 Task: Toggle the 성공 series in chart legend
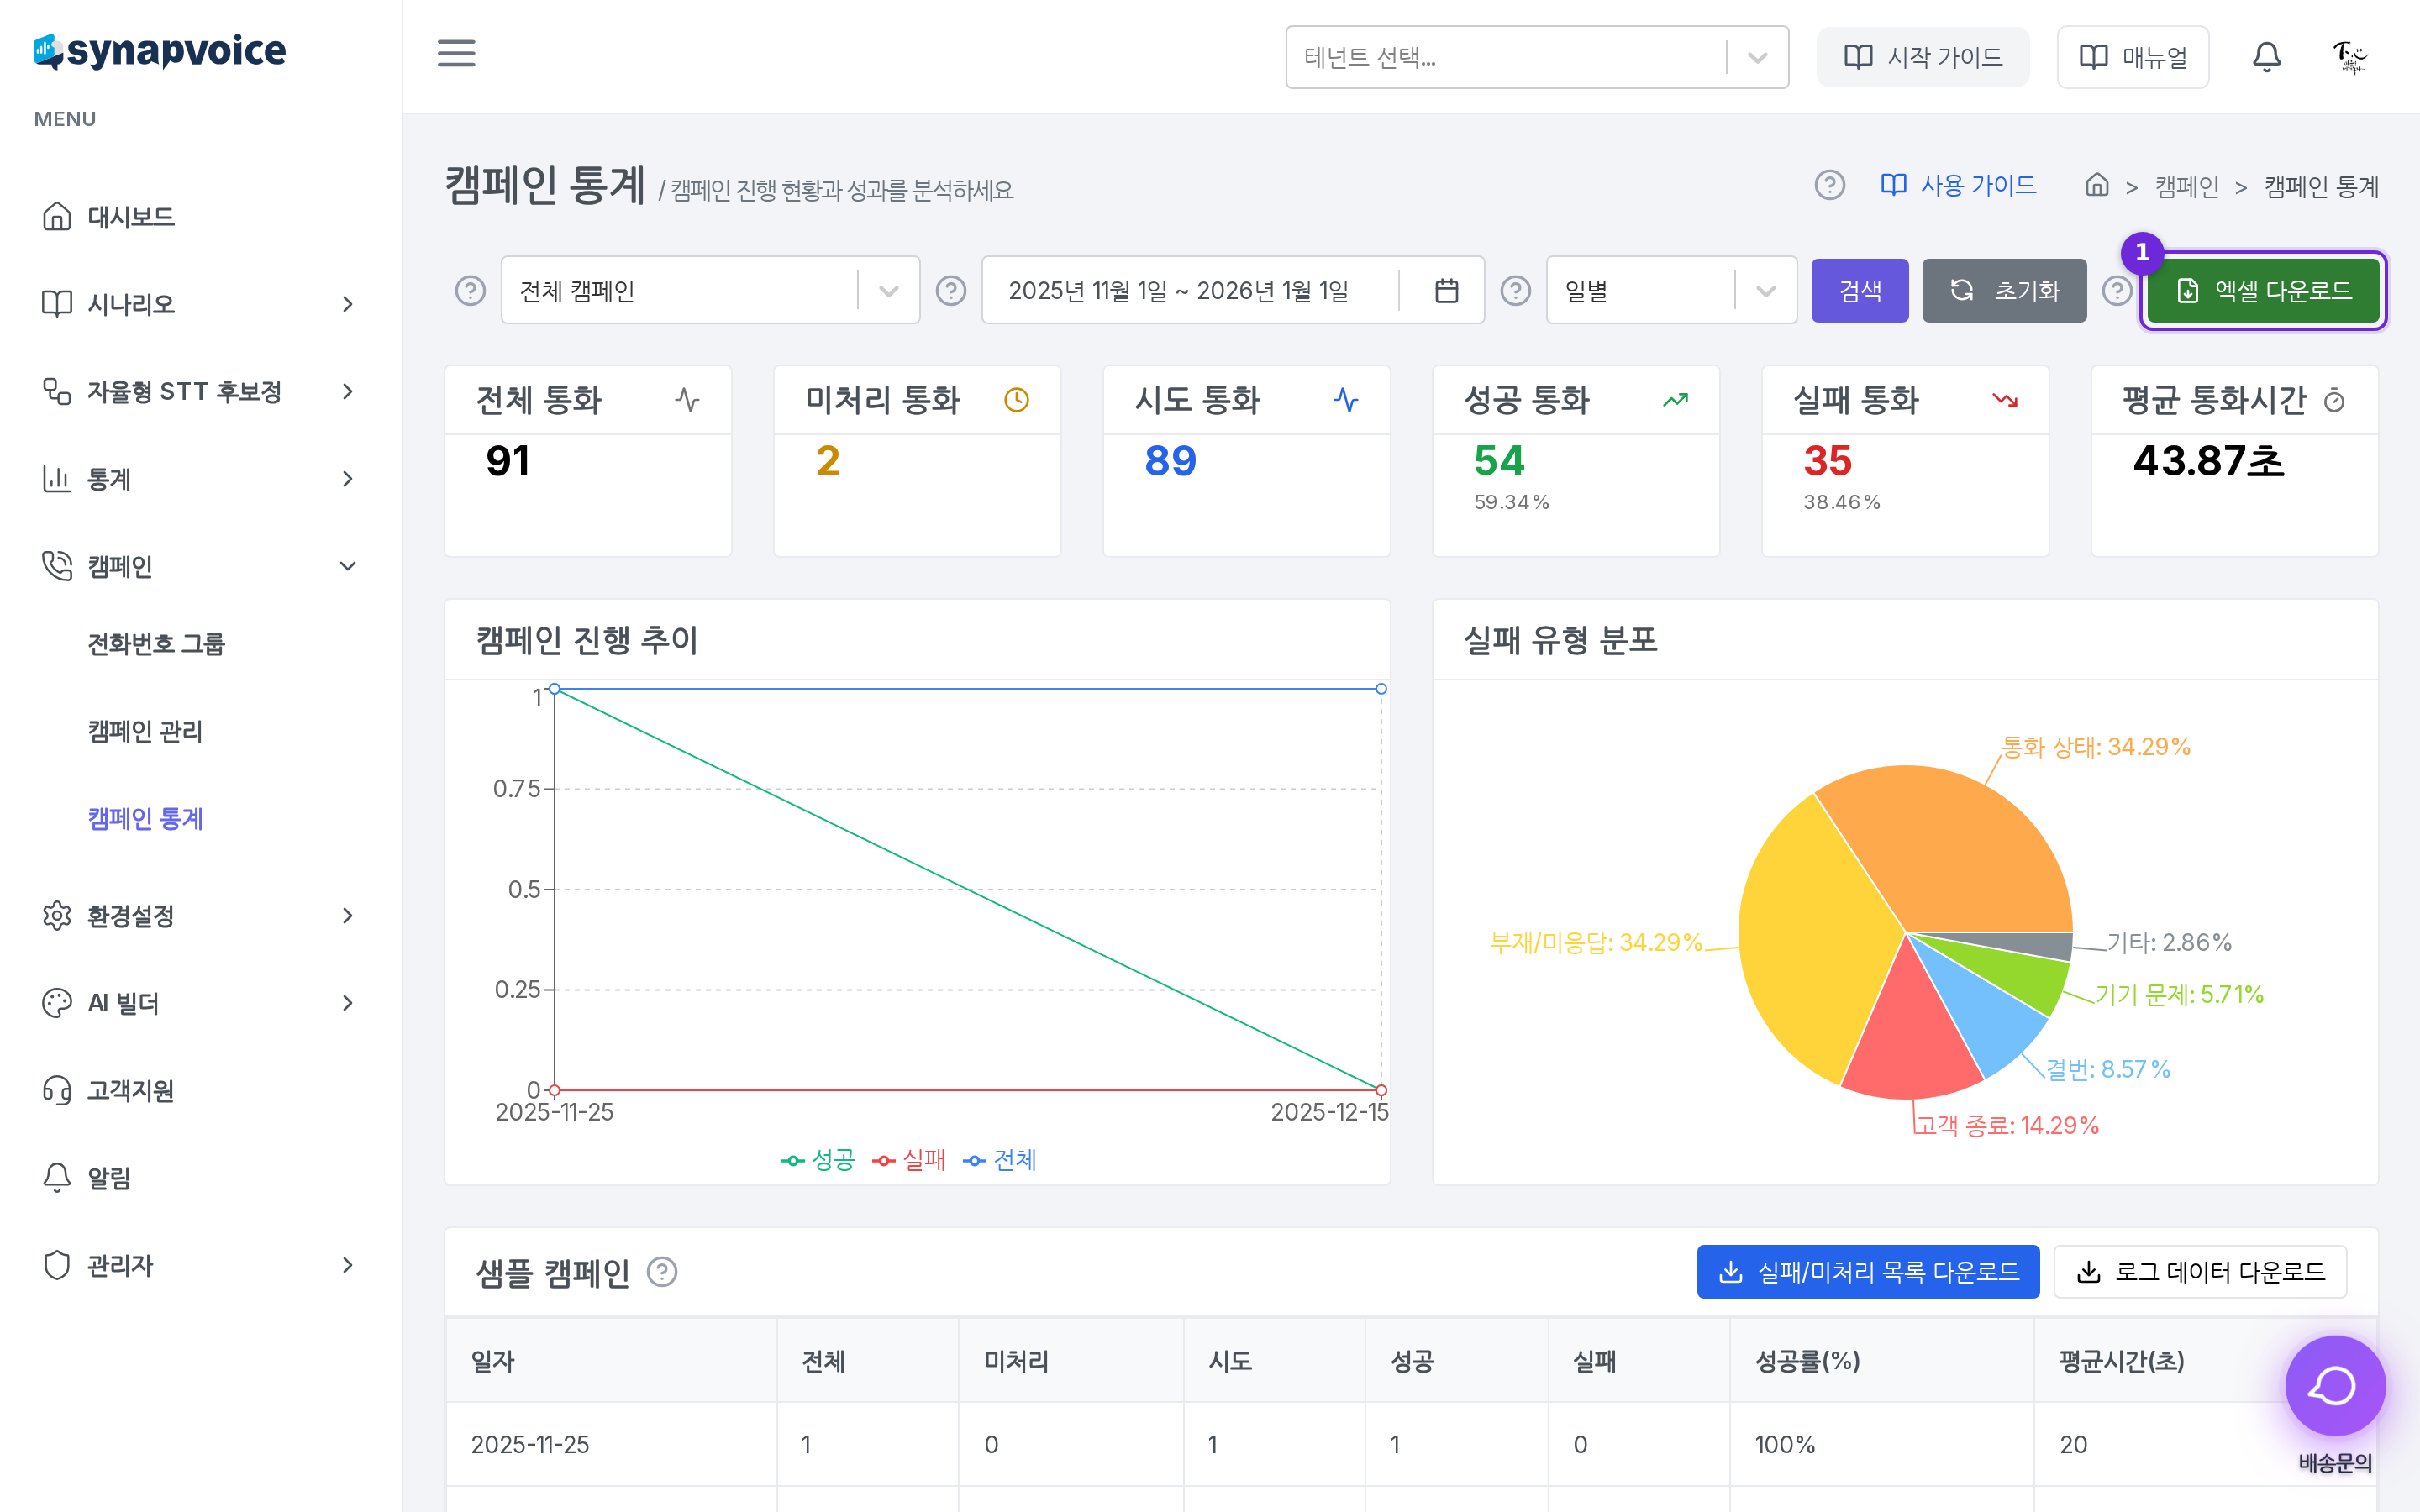click(x=818, y=1160)
